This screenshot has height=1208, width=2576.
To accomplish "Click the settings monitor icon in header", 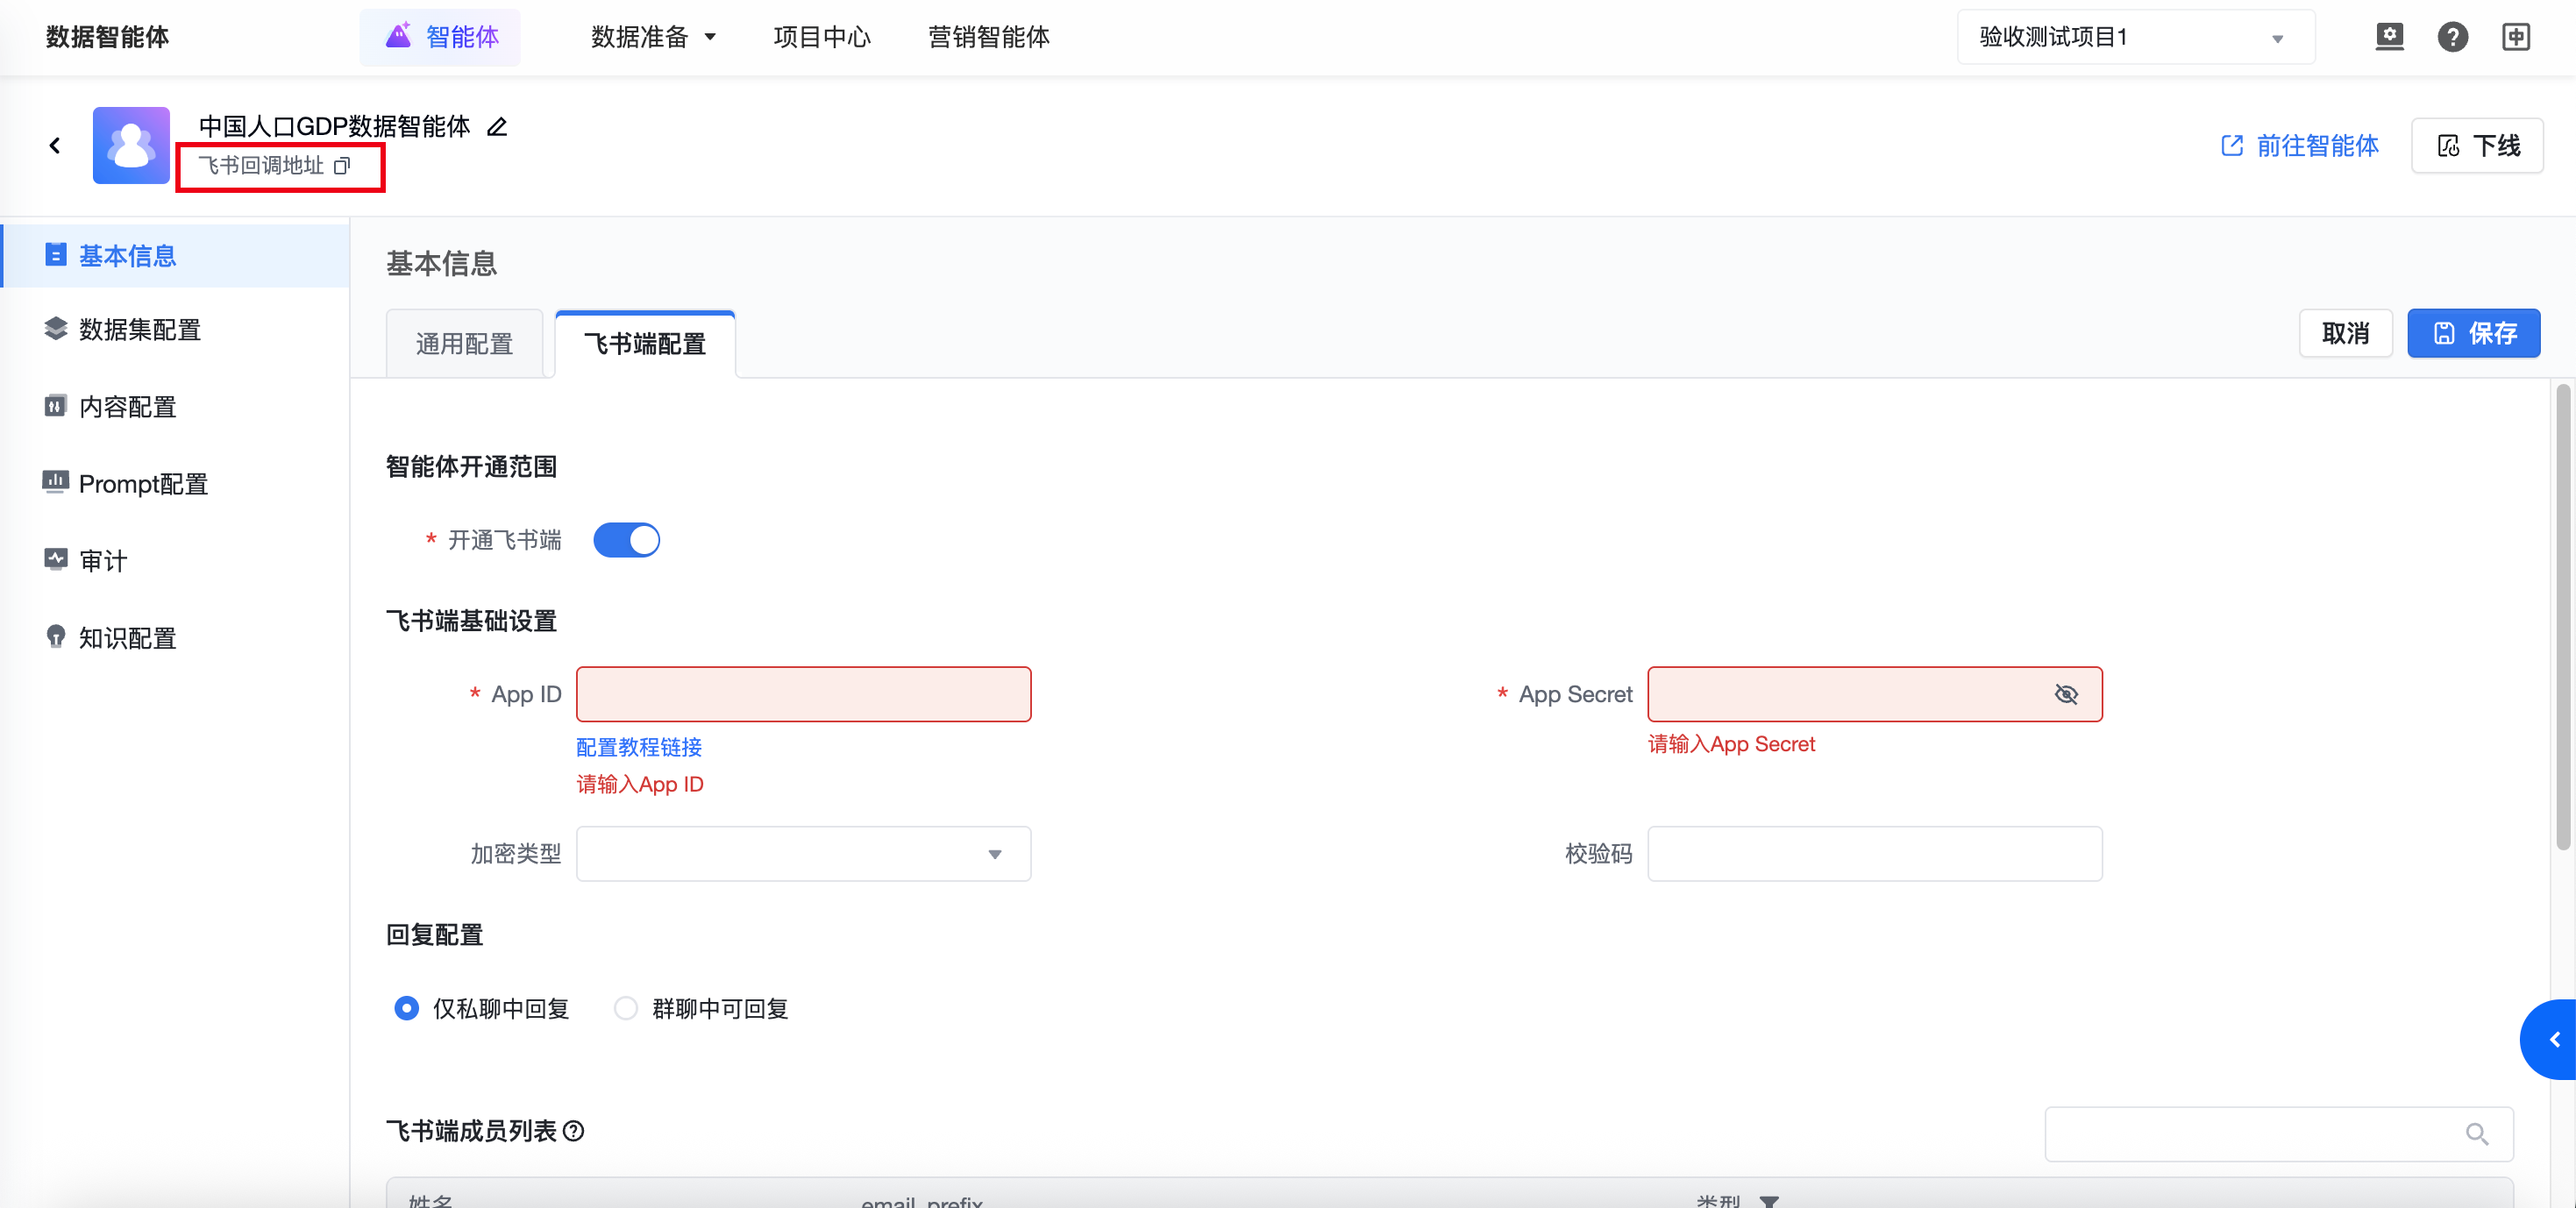I will [x=2389, y=37].
